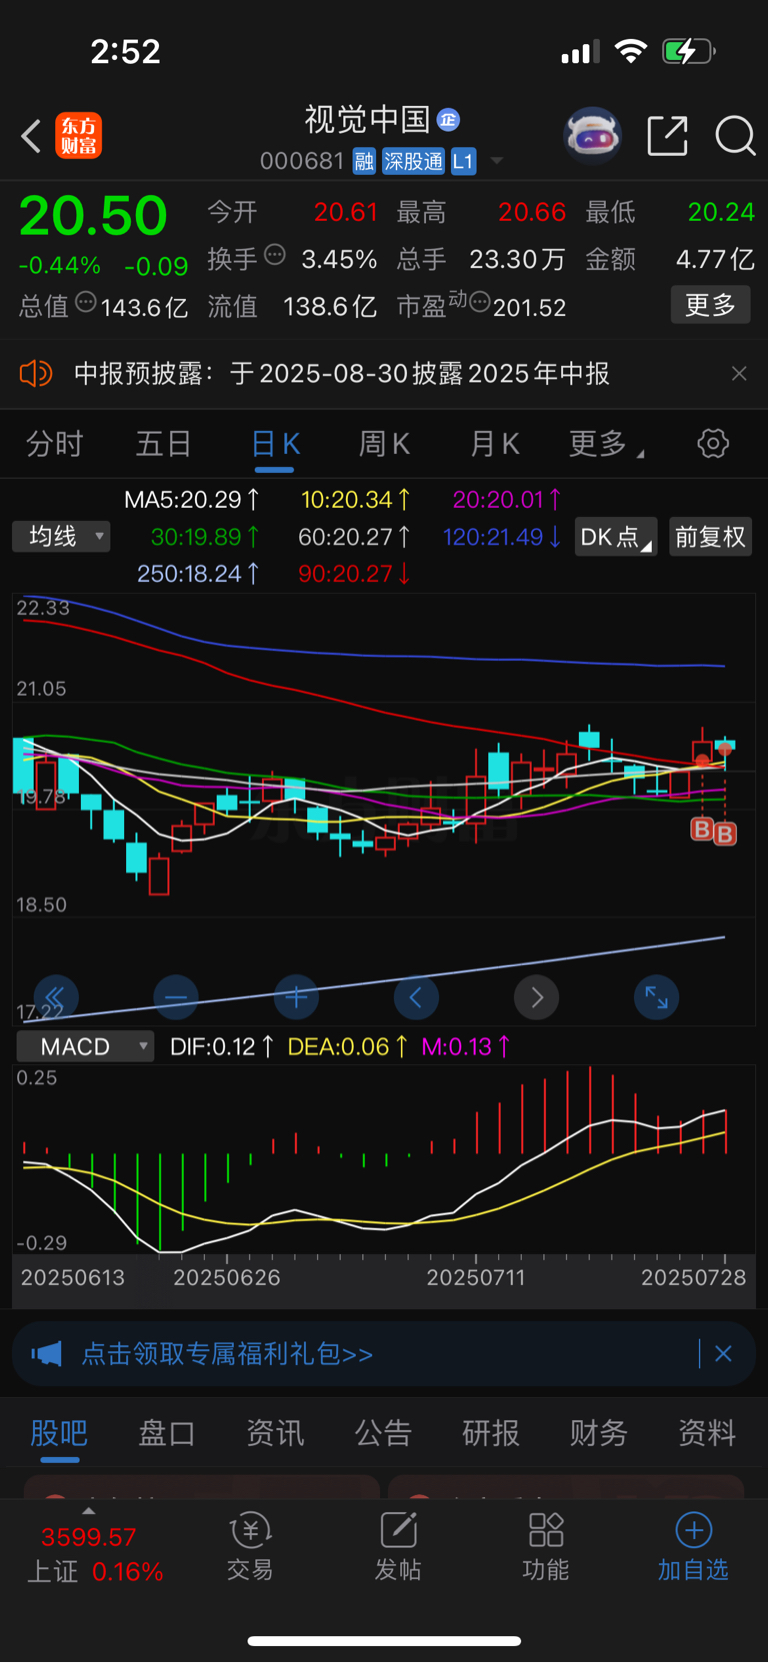Viewport: 768px width, 1663px height.
Task: Switch to 资讯 tab
Action: (275, 1433)
